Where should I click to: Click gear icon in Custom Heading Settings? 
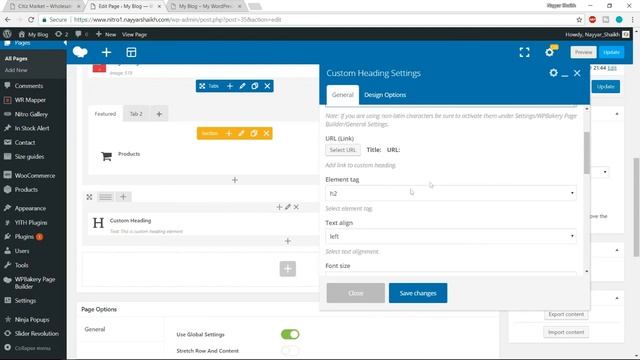553,73
